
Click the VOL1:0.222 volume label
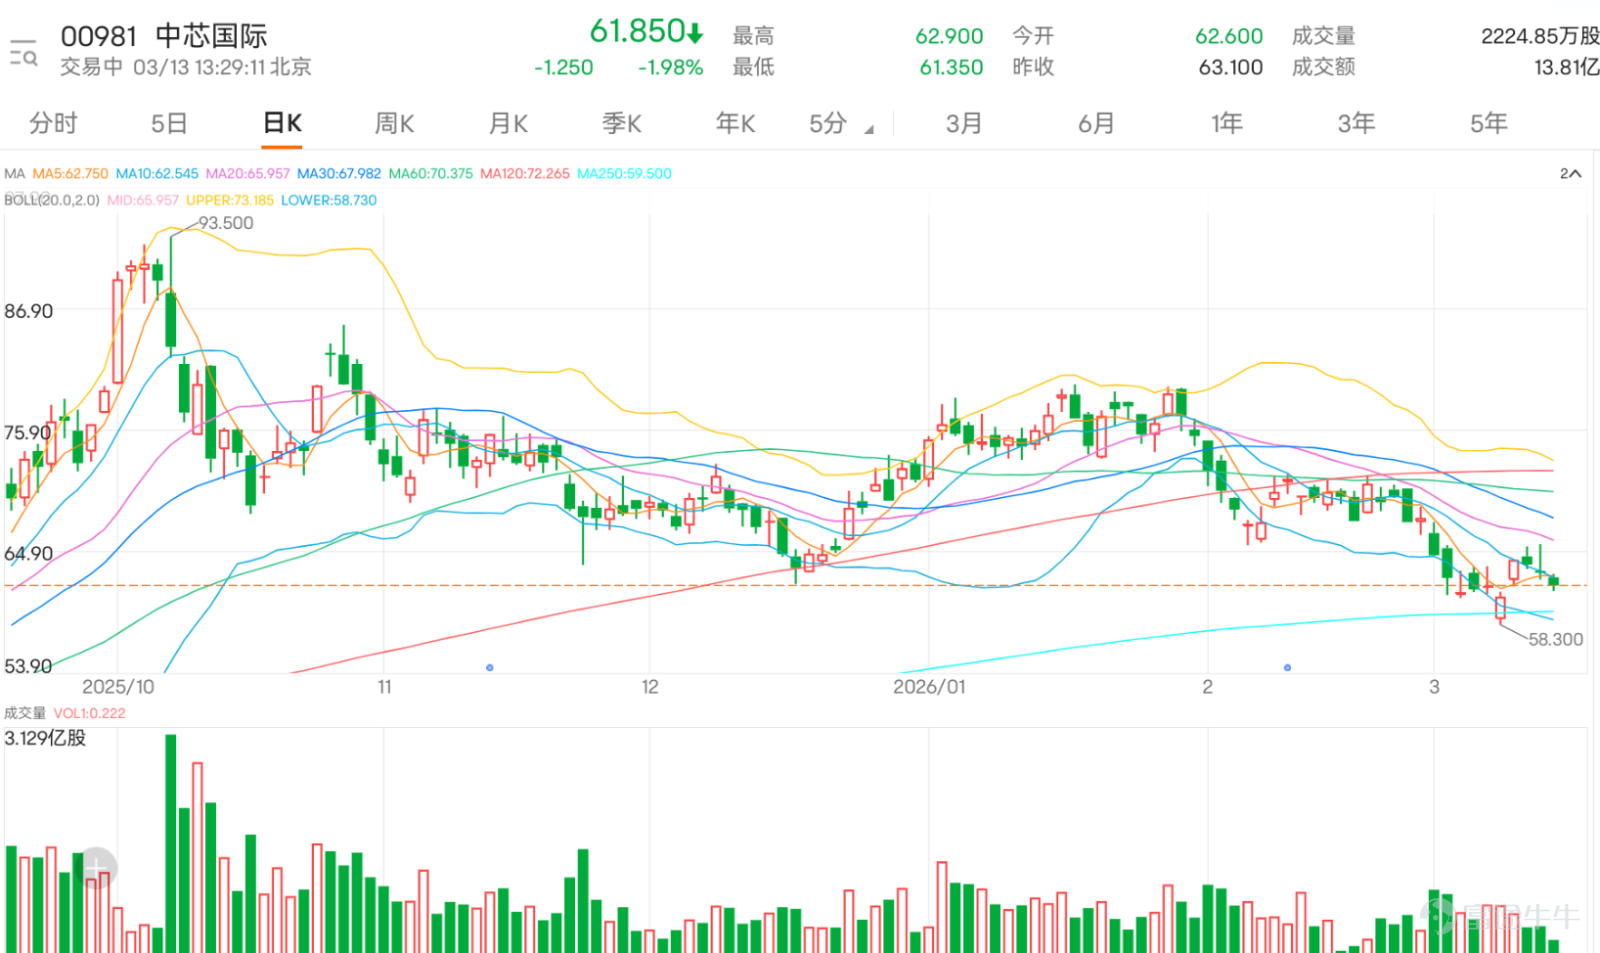(89, 713)
